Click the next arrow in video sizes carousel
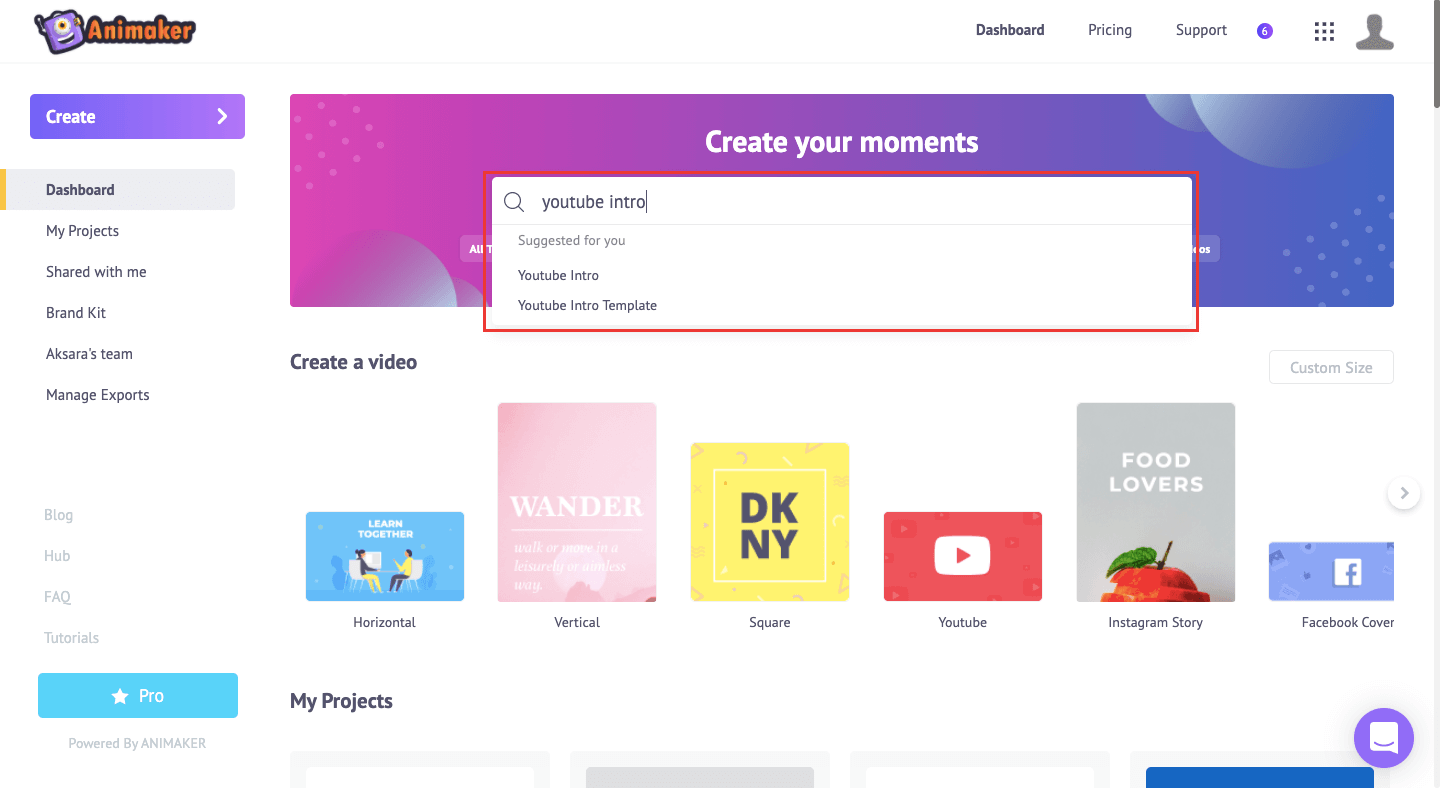 [x=1404, y=493]
